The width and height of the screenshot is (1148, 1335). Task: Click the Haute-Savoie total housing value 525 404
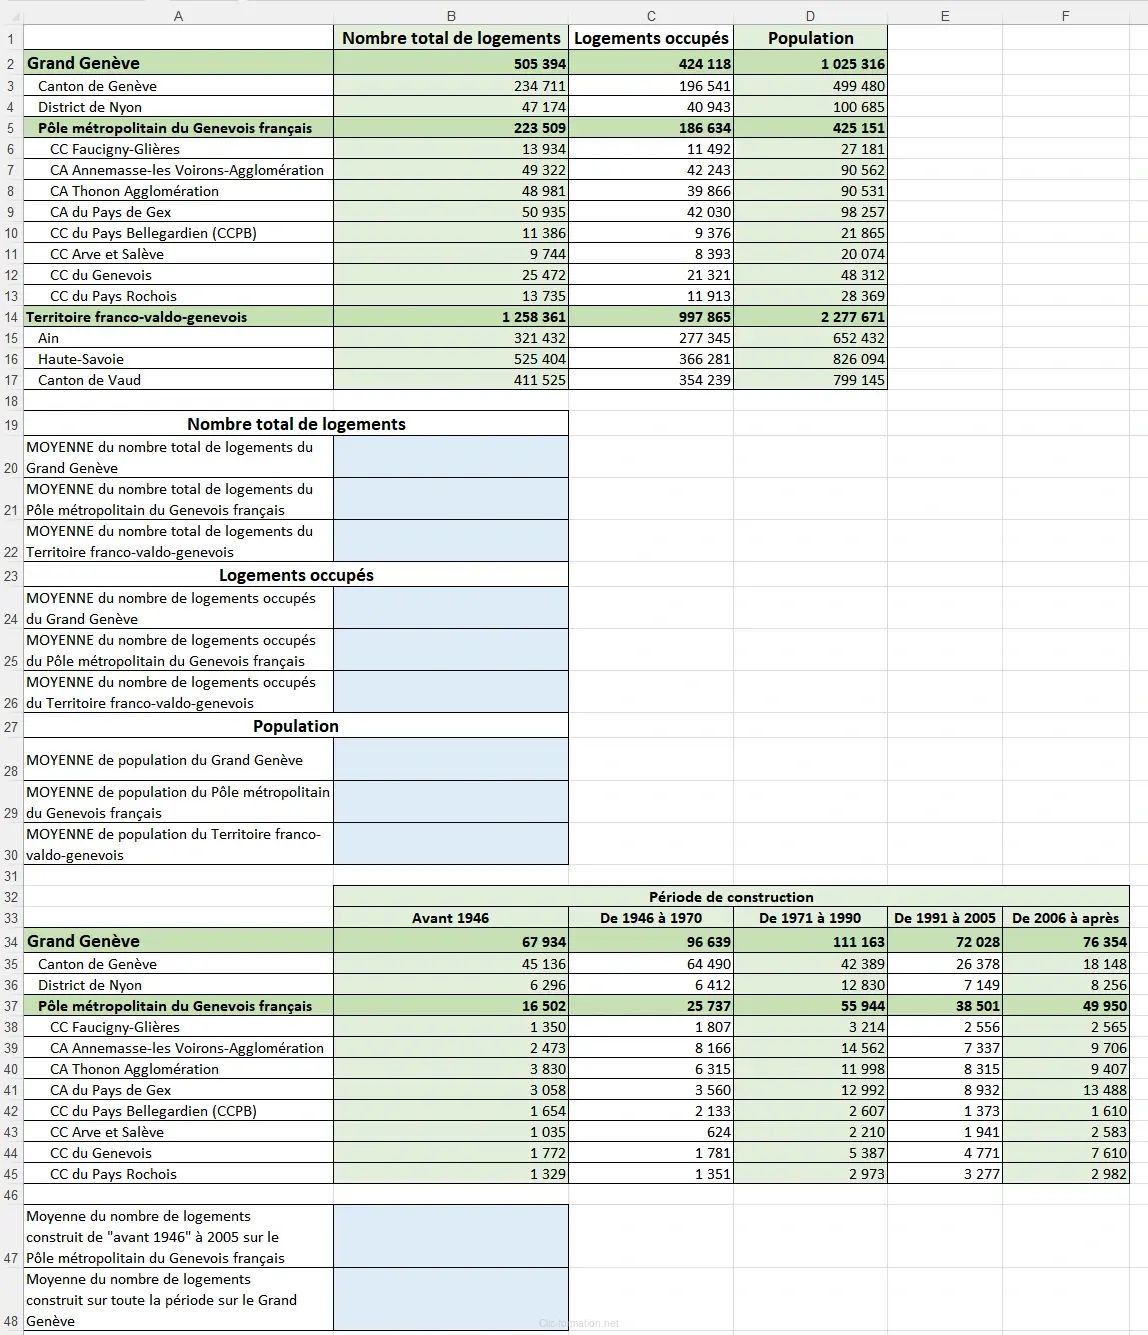[x=451, y=359]
